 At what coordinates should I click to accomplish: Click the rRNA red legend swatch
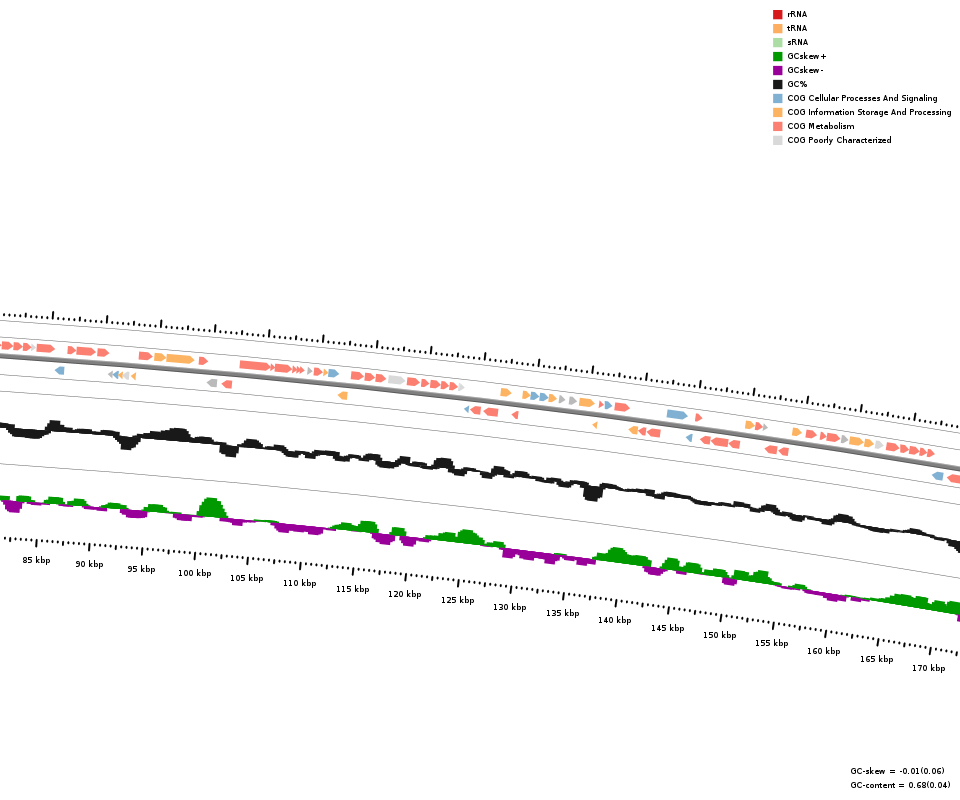click(777, 14)
